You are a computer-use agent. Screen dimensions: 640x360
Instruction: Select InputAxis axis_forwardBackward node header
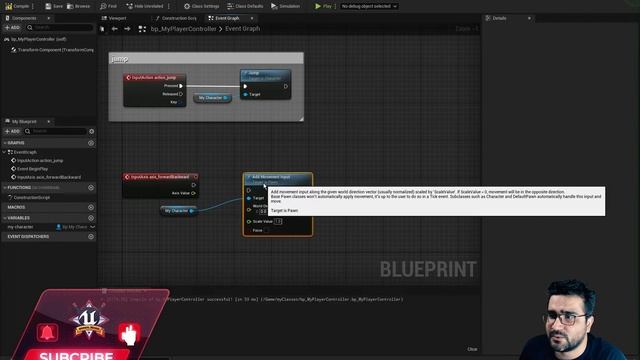[160, 177]
